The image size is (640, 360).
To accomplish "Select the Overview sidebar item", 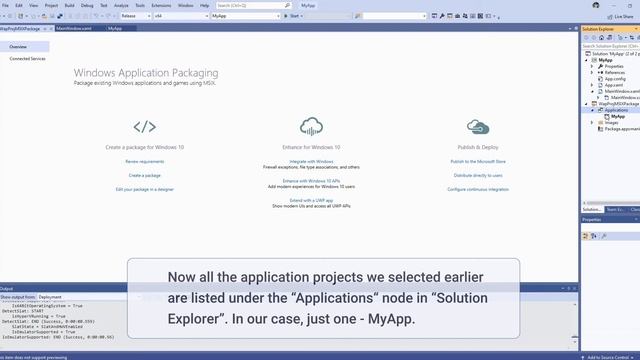I will click(24, 47).
